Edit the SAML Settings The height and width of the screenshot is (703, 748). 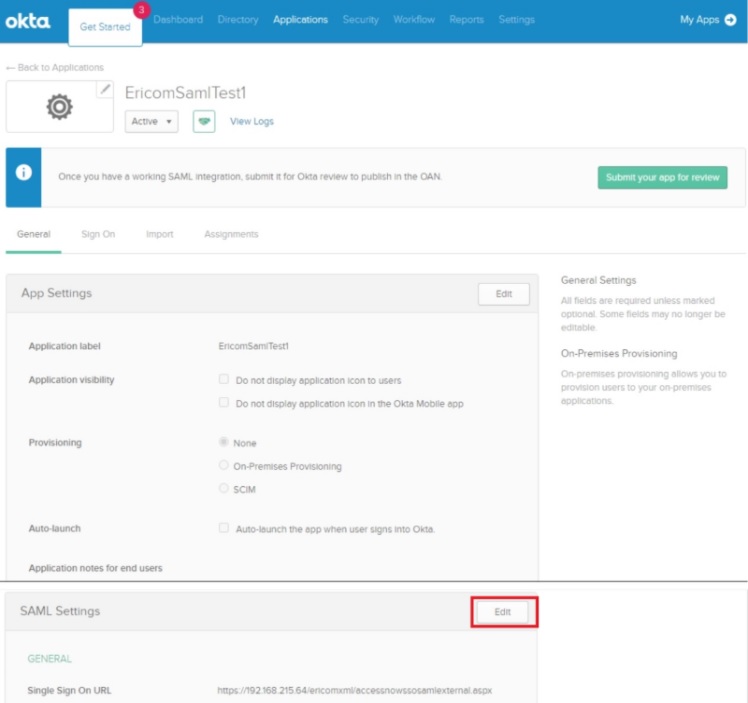[x=503, y=612]
